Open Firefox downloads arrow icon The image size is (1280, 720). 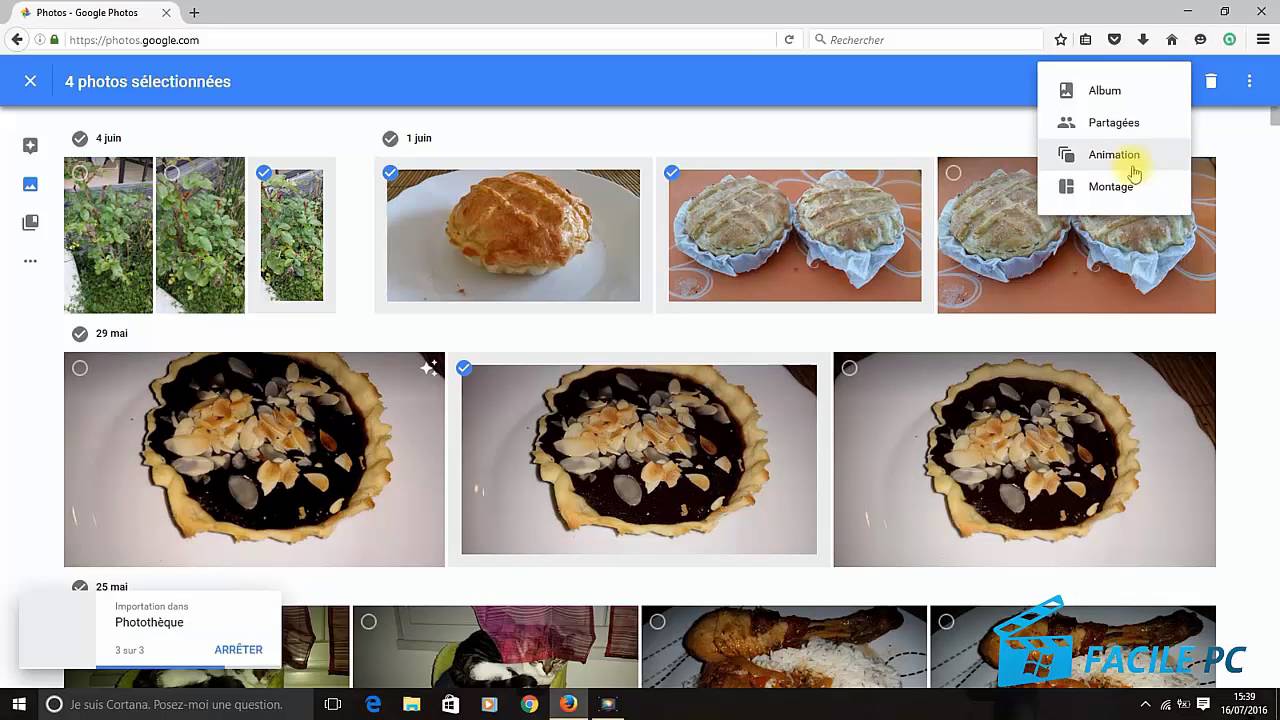[x=1143, y=40]
